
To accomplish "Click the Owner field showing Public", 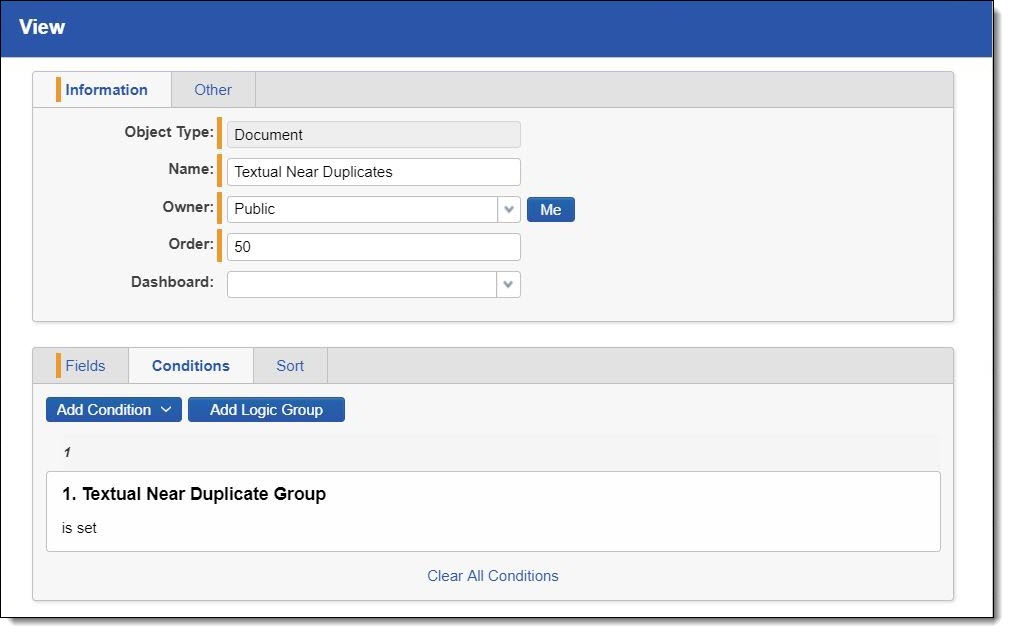I will (x=361, y=210).
